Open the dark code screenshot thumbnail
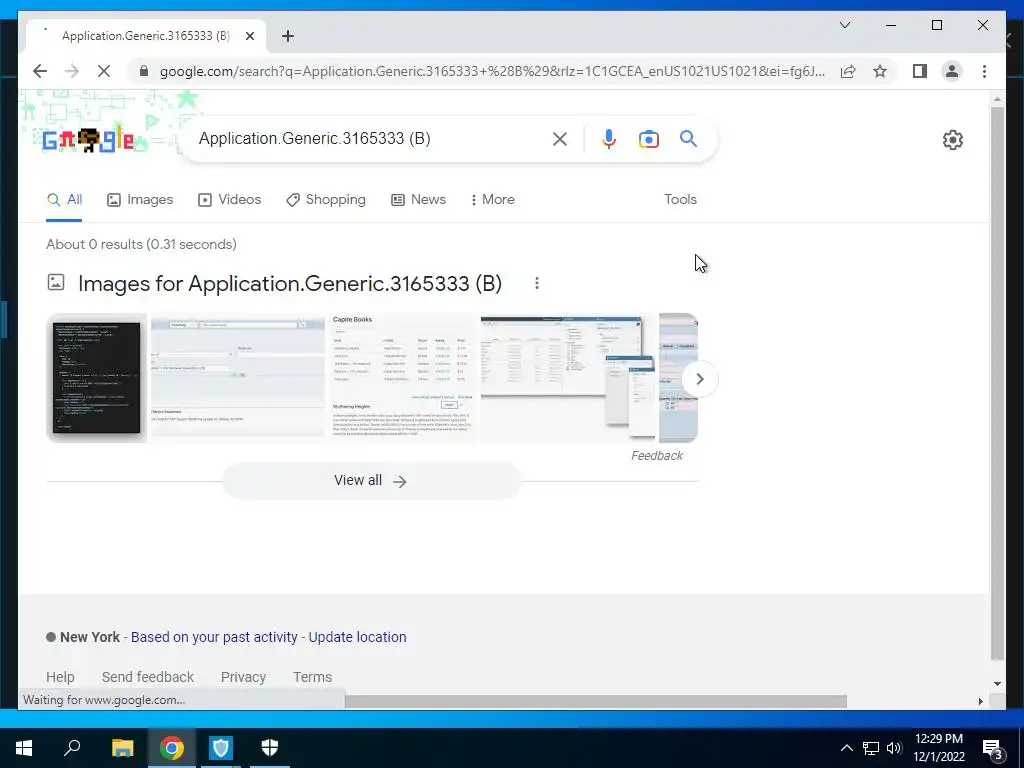 (97, 378)
